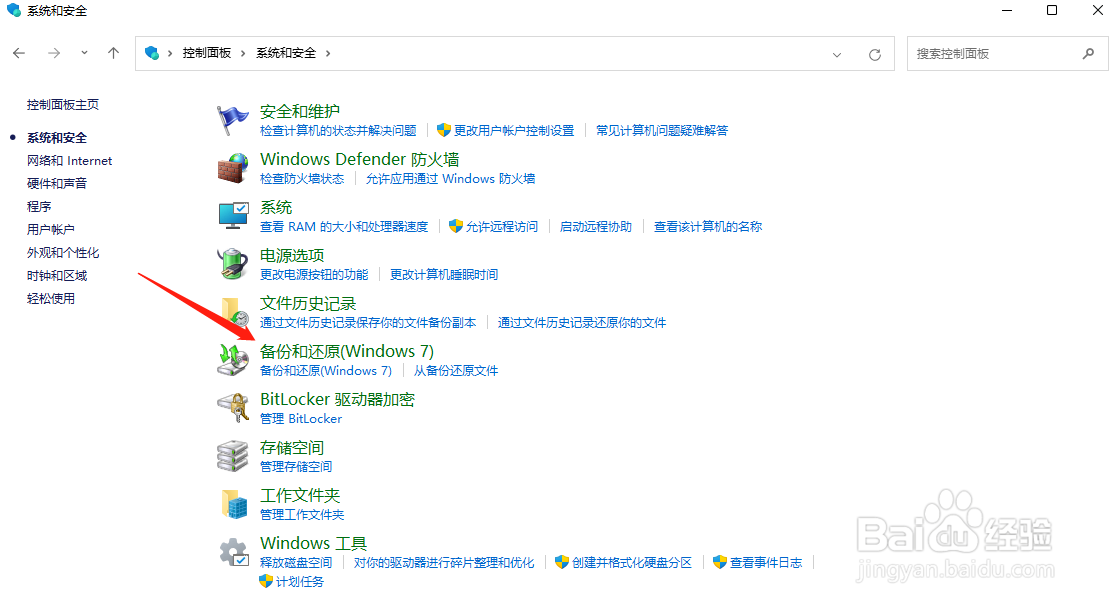Go forward with the right arrow
1116x608 pixels.
(54, 53)
